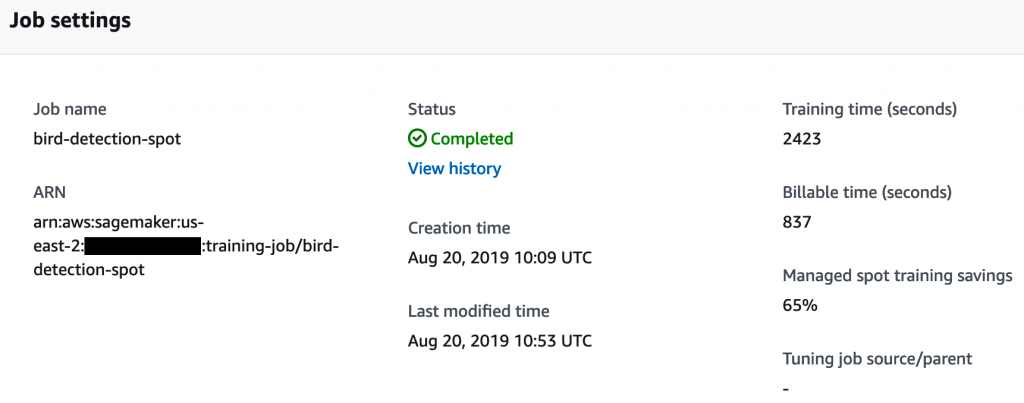Click the Job name label
1024x403 pixels.
pos(70,109)
